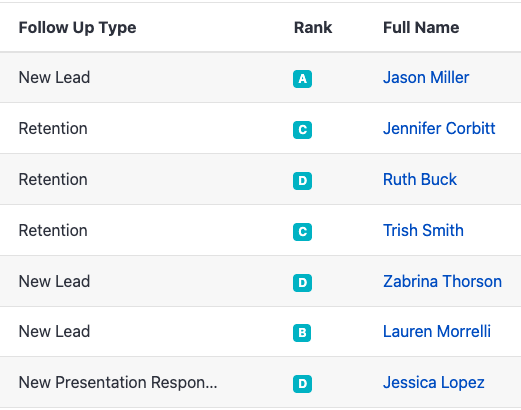Click the C rank badge for Trish Smith
Viewport: 521px width, 410px height.
pos(302,232)
